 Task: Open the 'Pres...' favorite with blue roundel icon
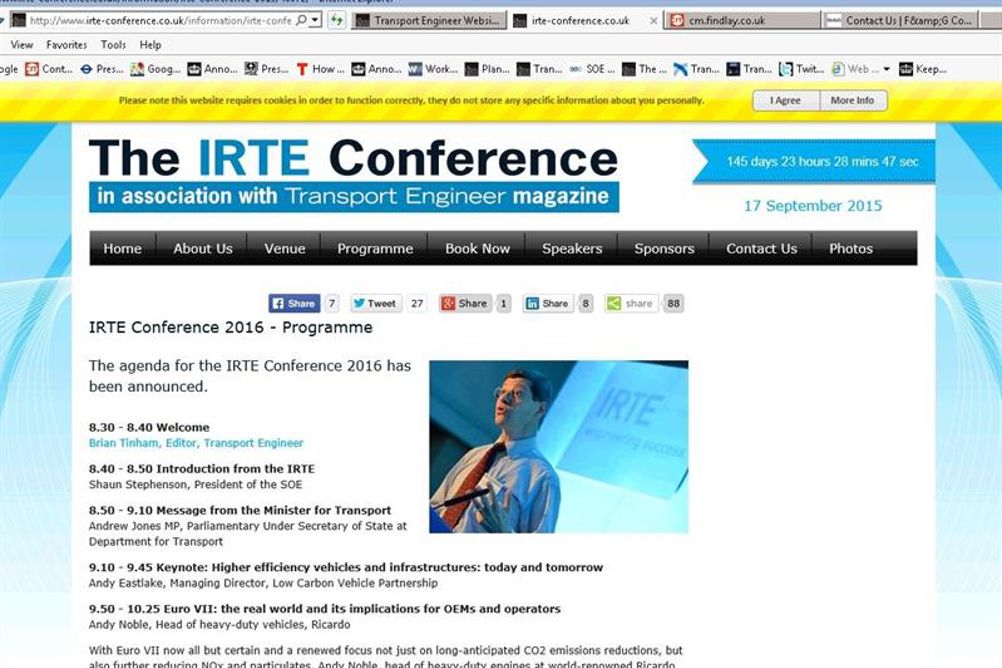coord(102,69)
